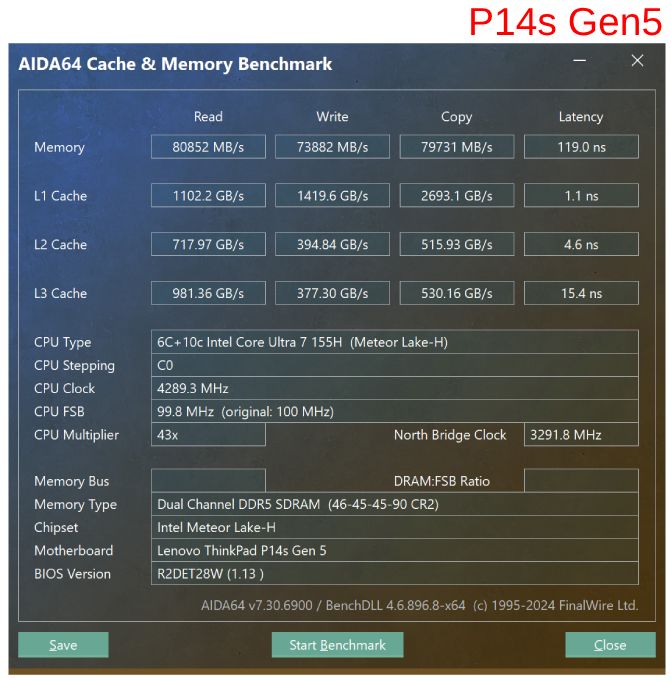Click the L1 Cache row label
Image resolution: width=671 pixels, height=682 pixels.
pos(60,196)
